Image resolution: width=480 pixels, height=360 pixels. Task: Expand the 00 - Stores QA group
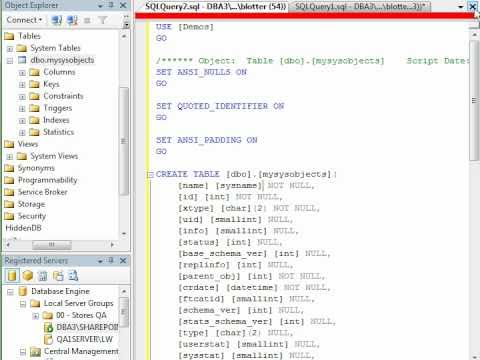pos(35,316)
